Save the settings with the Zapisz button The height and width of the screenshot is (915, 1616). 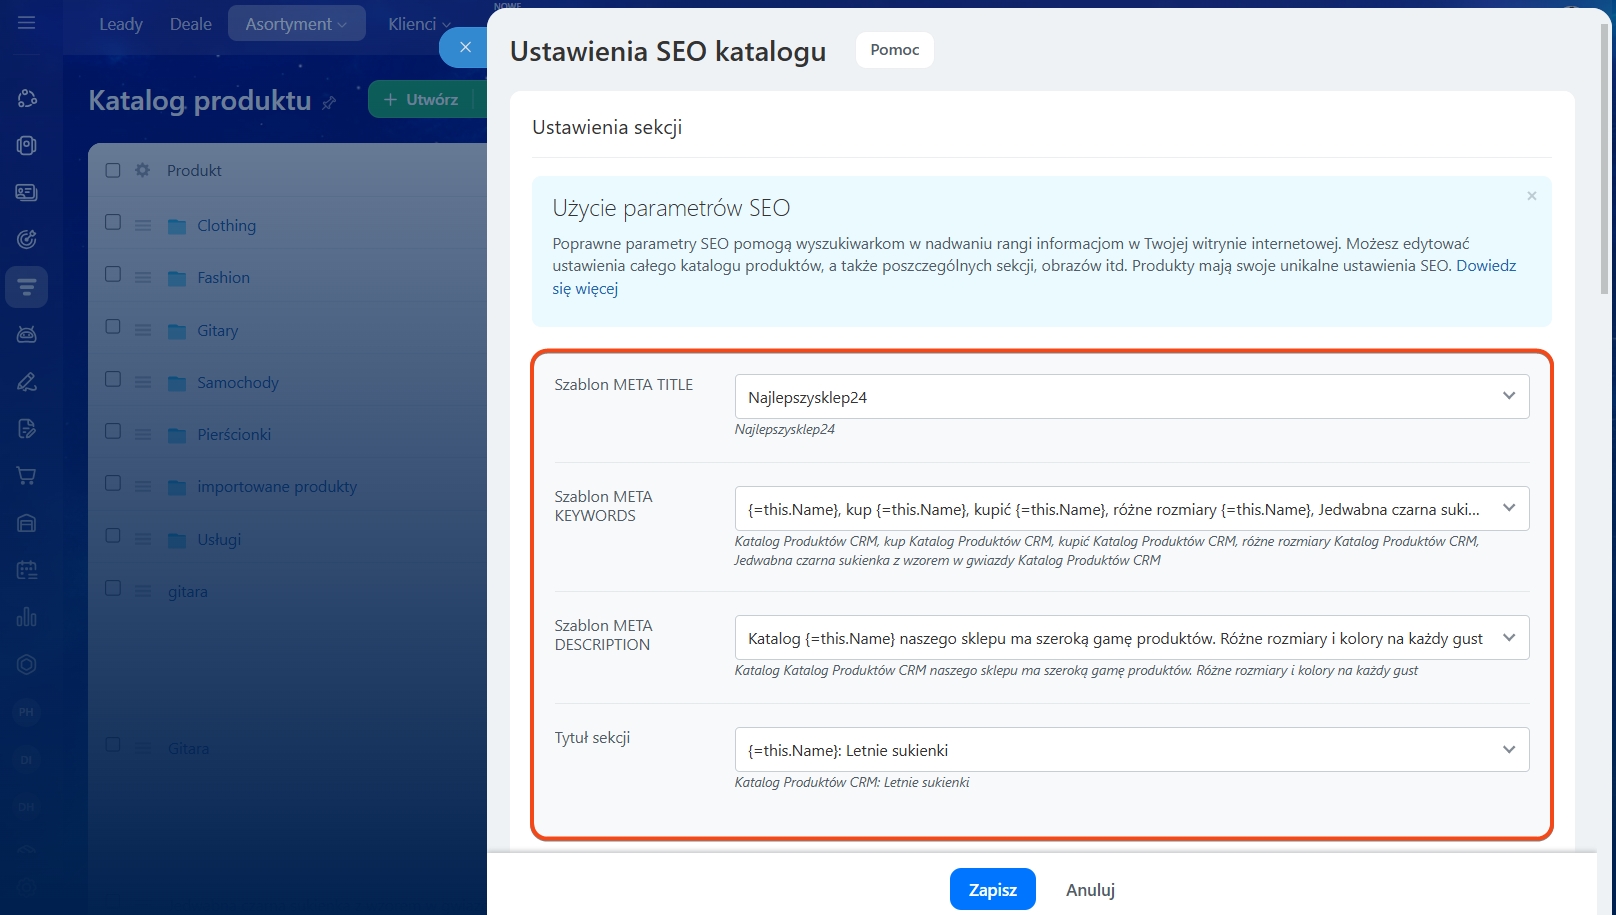[992, 889]
